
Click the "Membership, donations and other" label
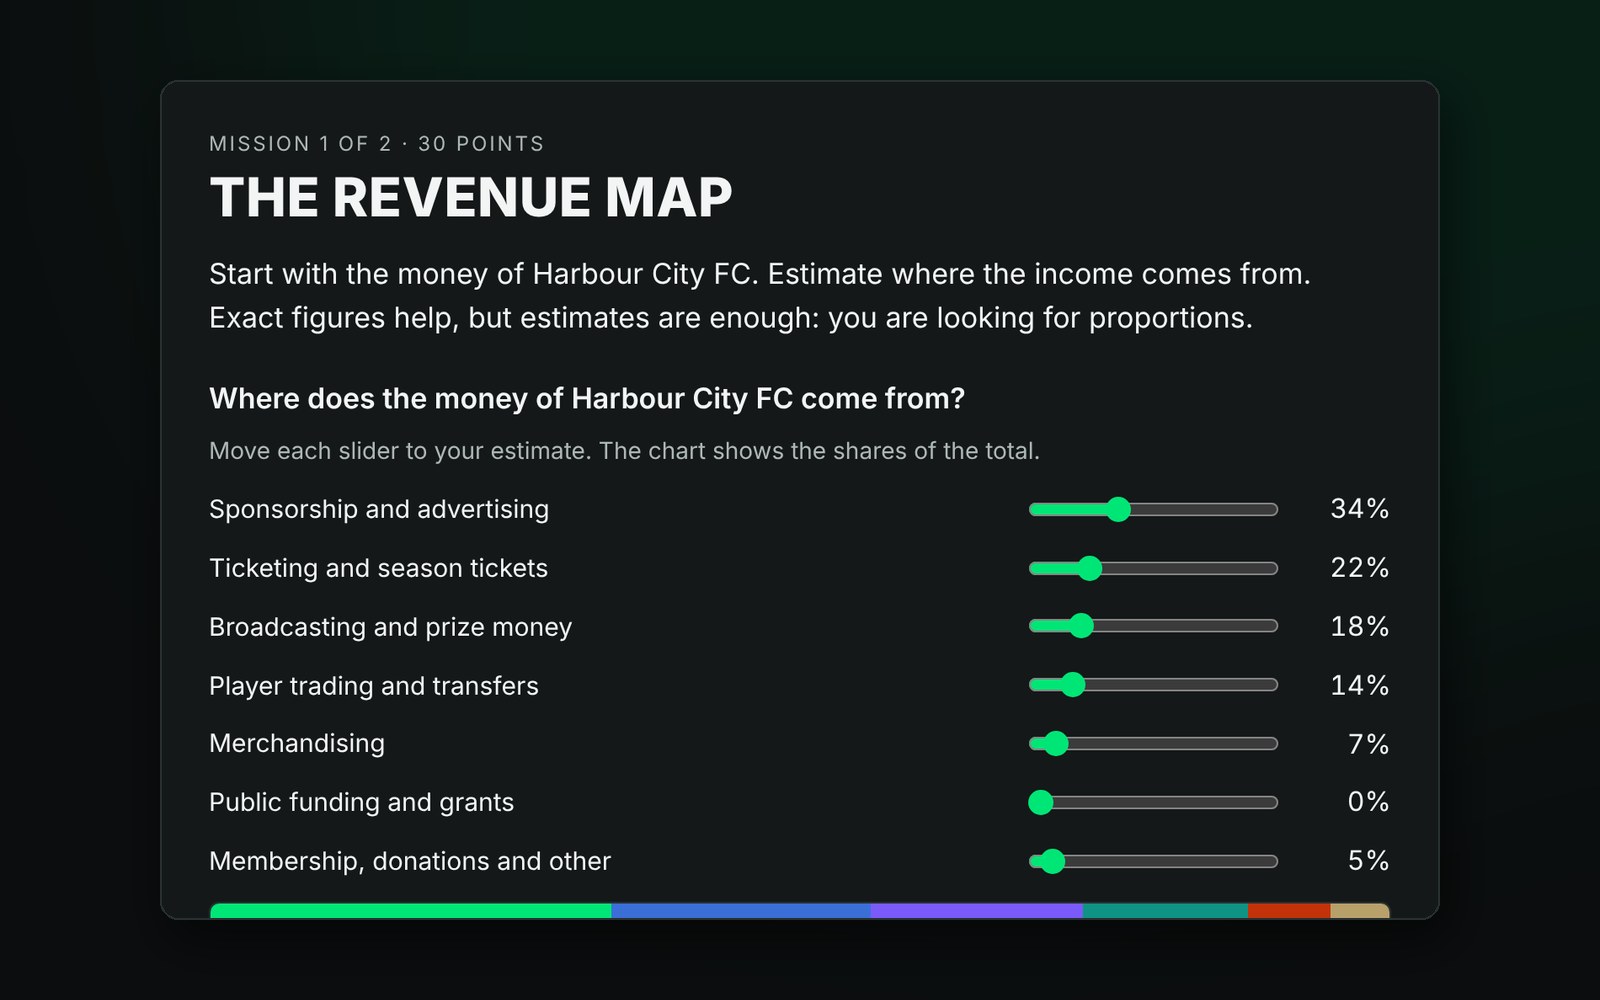409,861
